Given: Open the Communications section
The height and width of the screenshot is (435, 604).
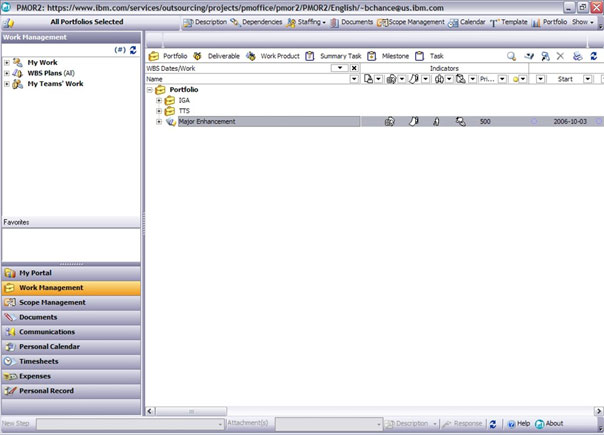Looking at the screenshot, I should coord(71,332).
